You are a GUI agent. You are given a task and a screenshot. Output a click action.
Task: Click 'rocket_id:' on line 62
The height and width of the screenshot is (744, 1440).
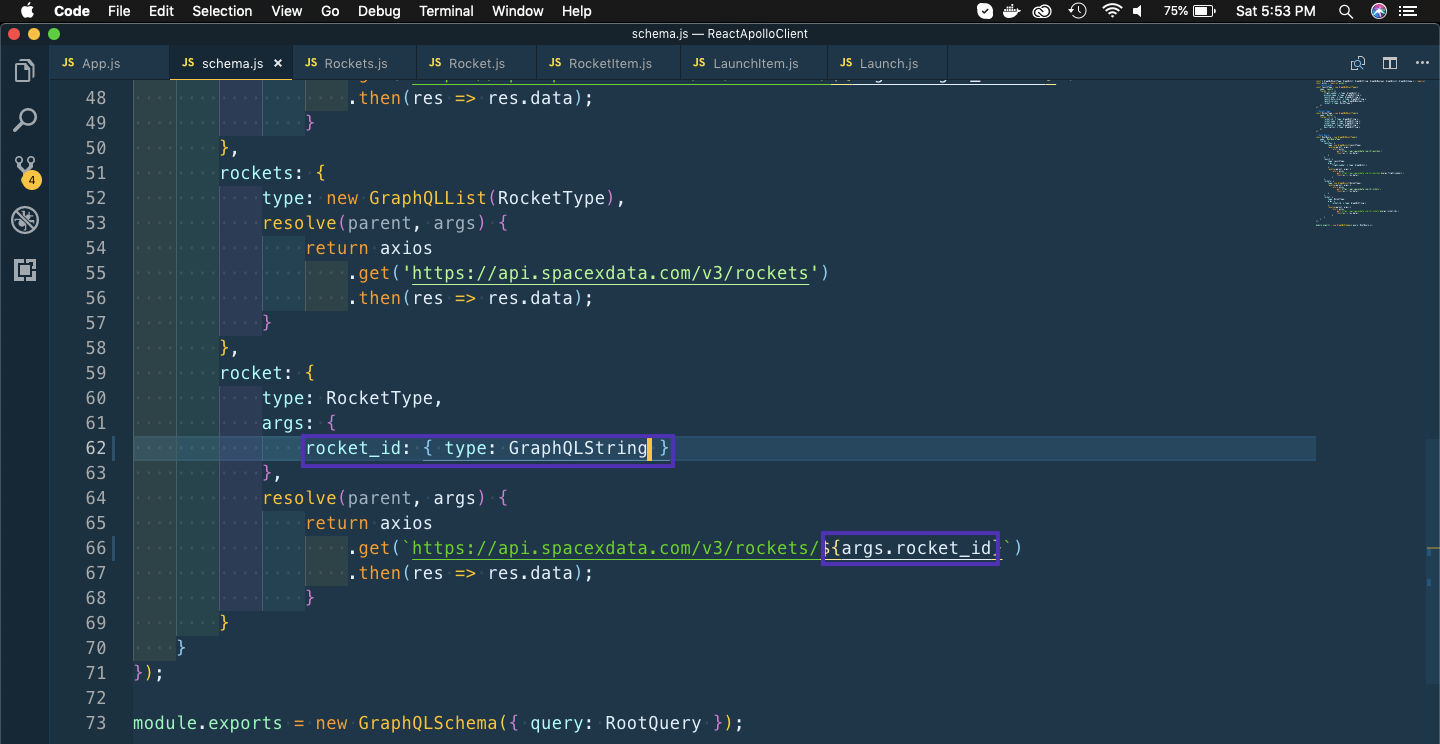(358, 448)
